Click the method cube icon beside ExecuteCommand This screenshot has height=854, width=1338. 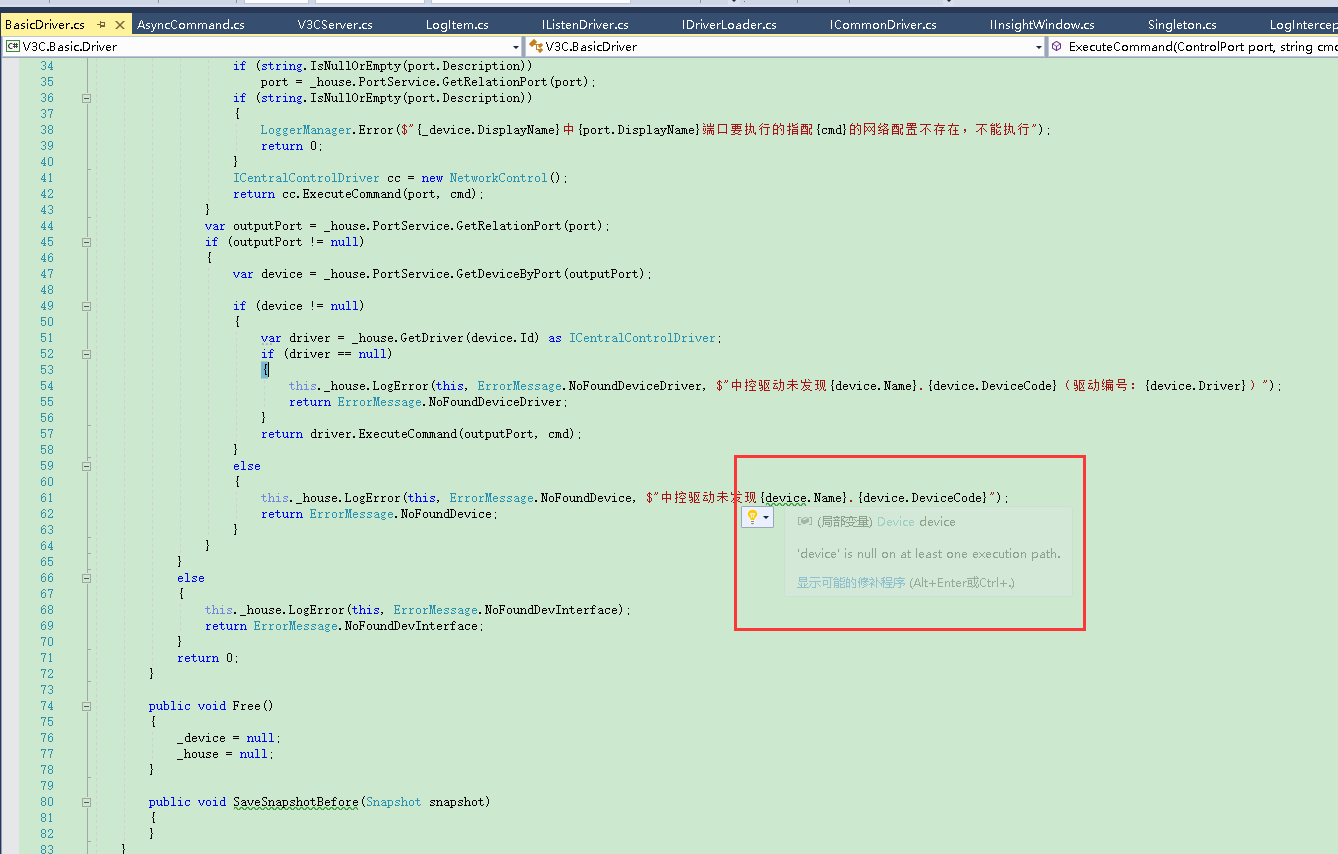[x=1056, y=46]
